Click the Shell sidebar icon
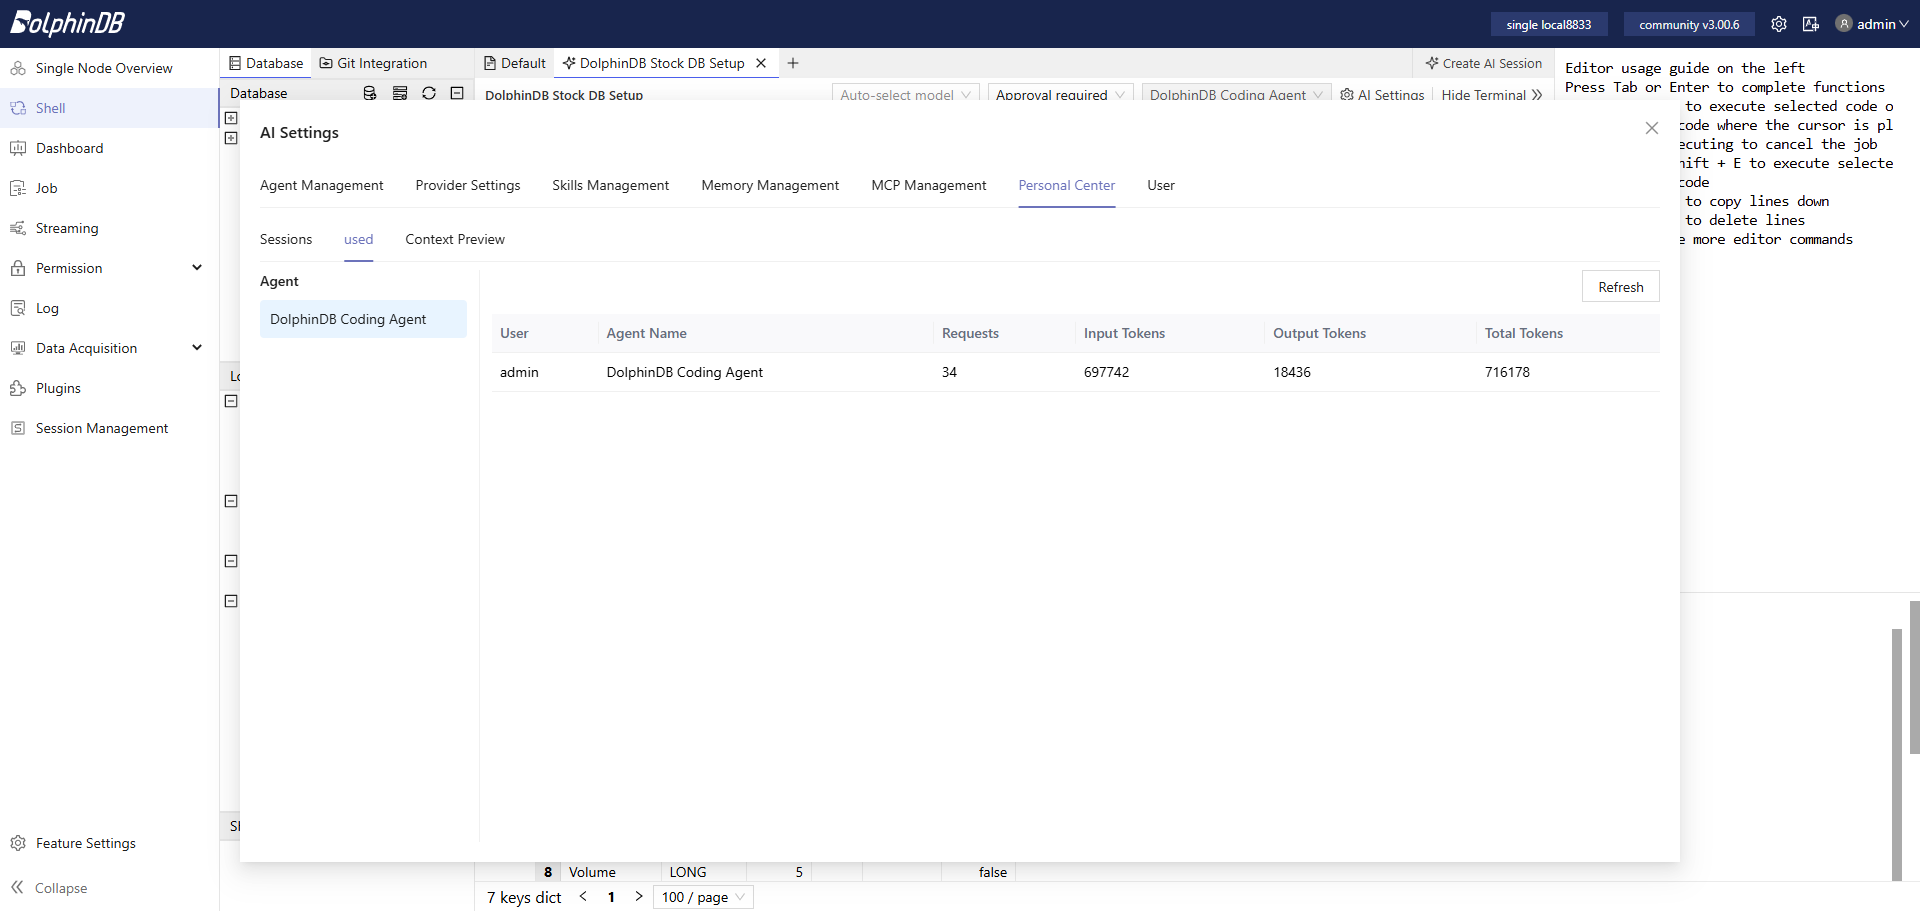Screen dimensions: 1920x911 click(18, 108)
